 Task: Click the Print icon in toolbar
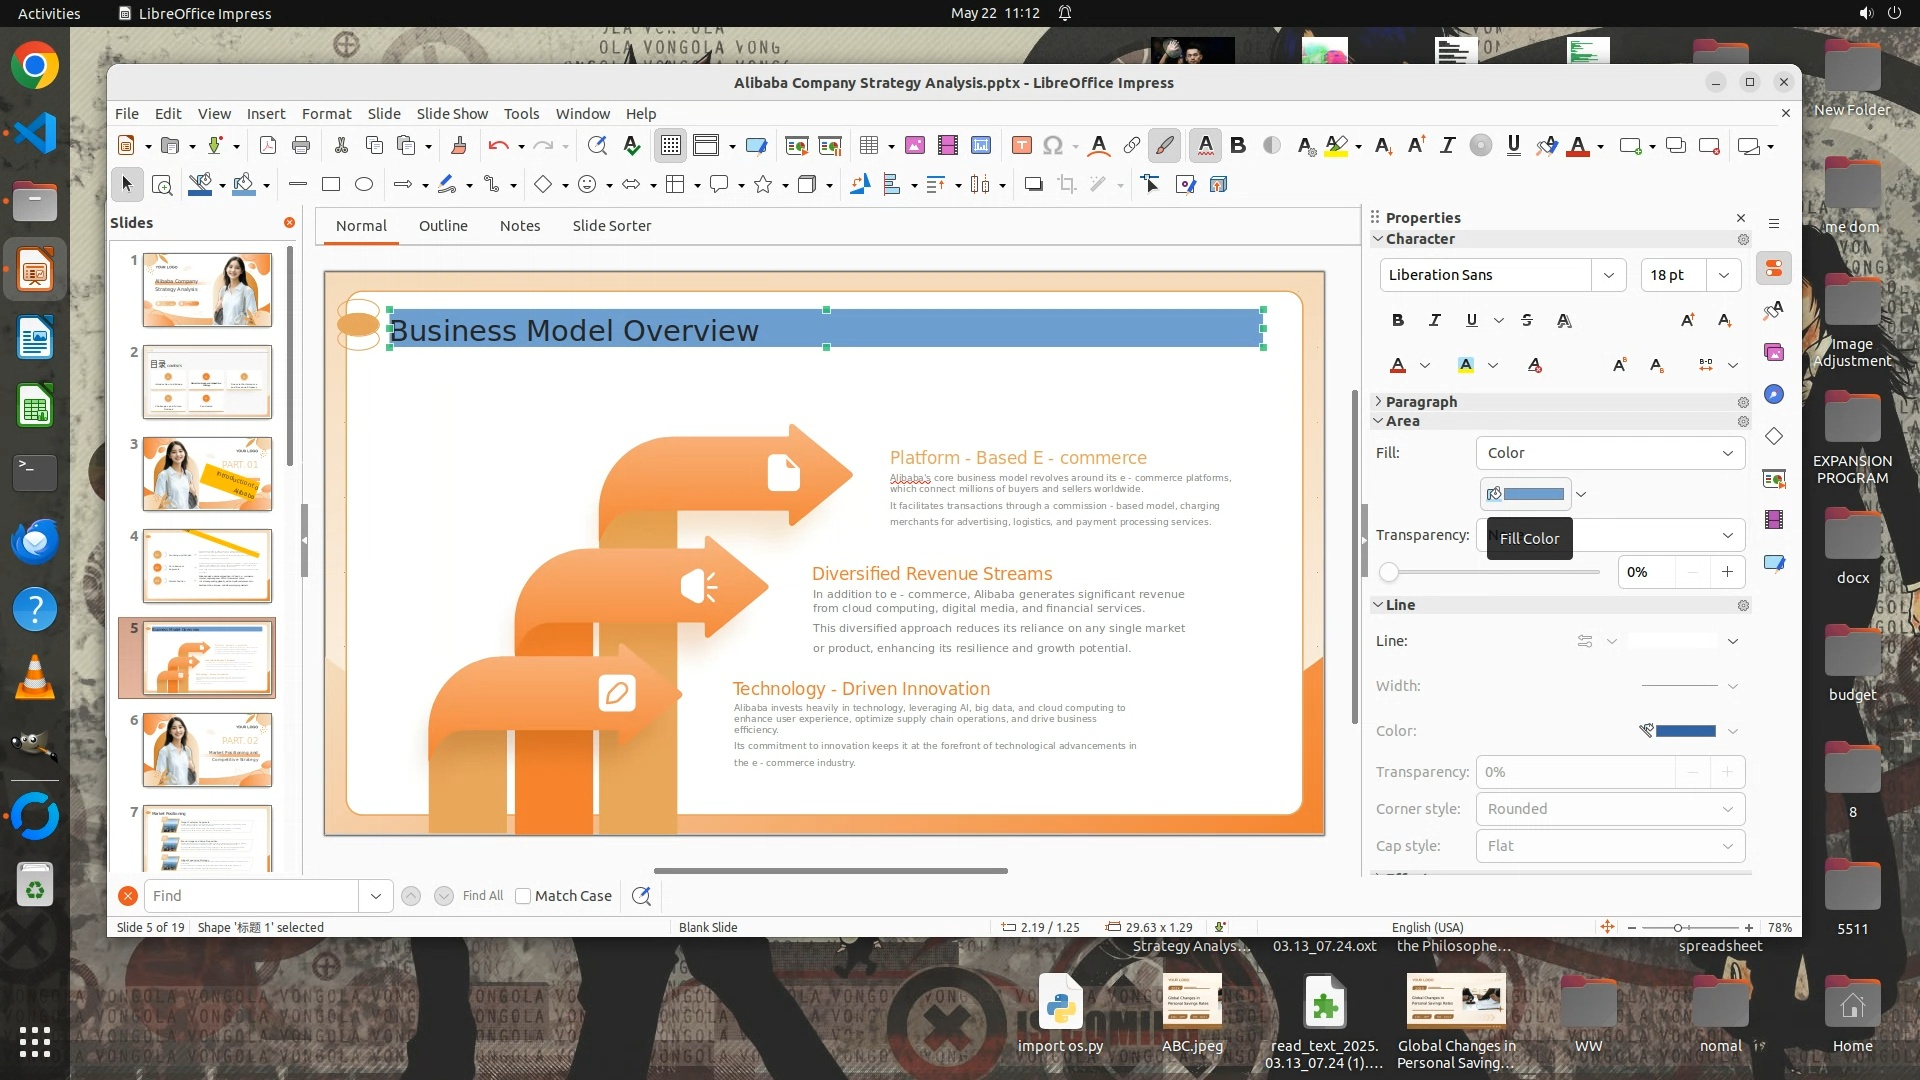(x=301, y=146)
